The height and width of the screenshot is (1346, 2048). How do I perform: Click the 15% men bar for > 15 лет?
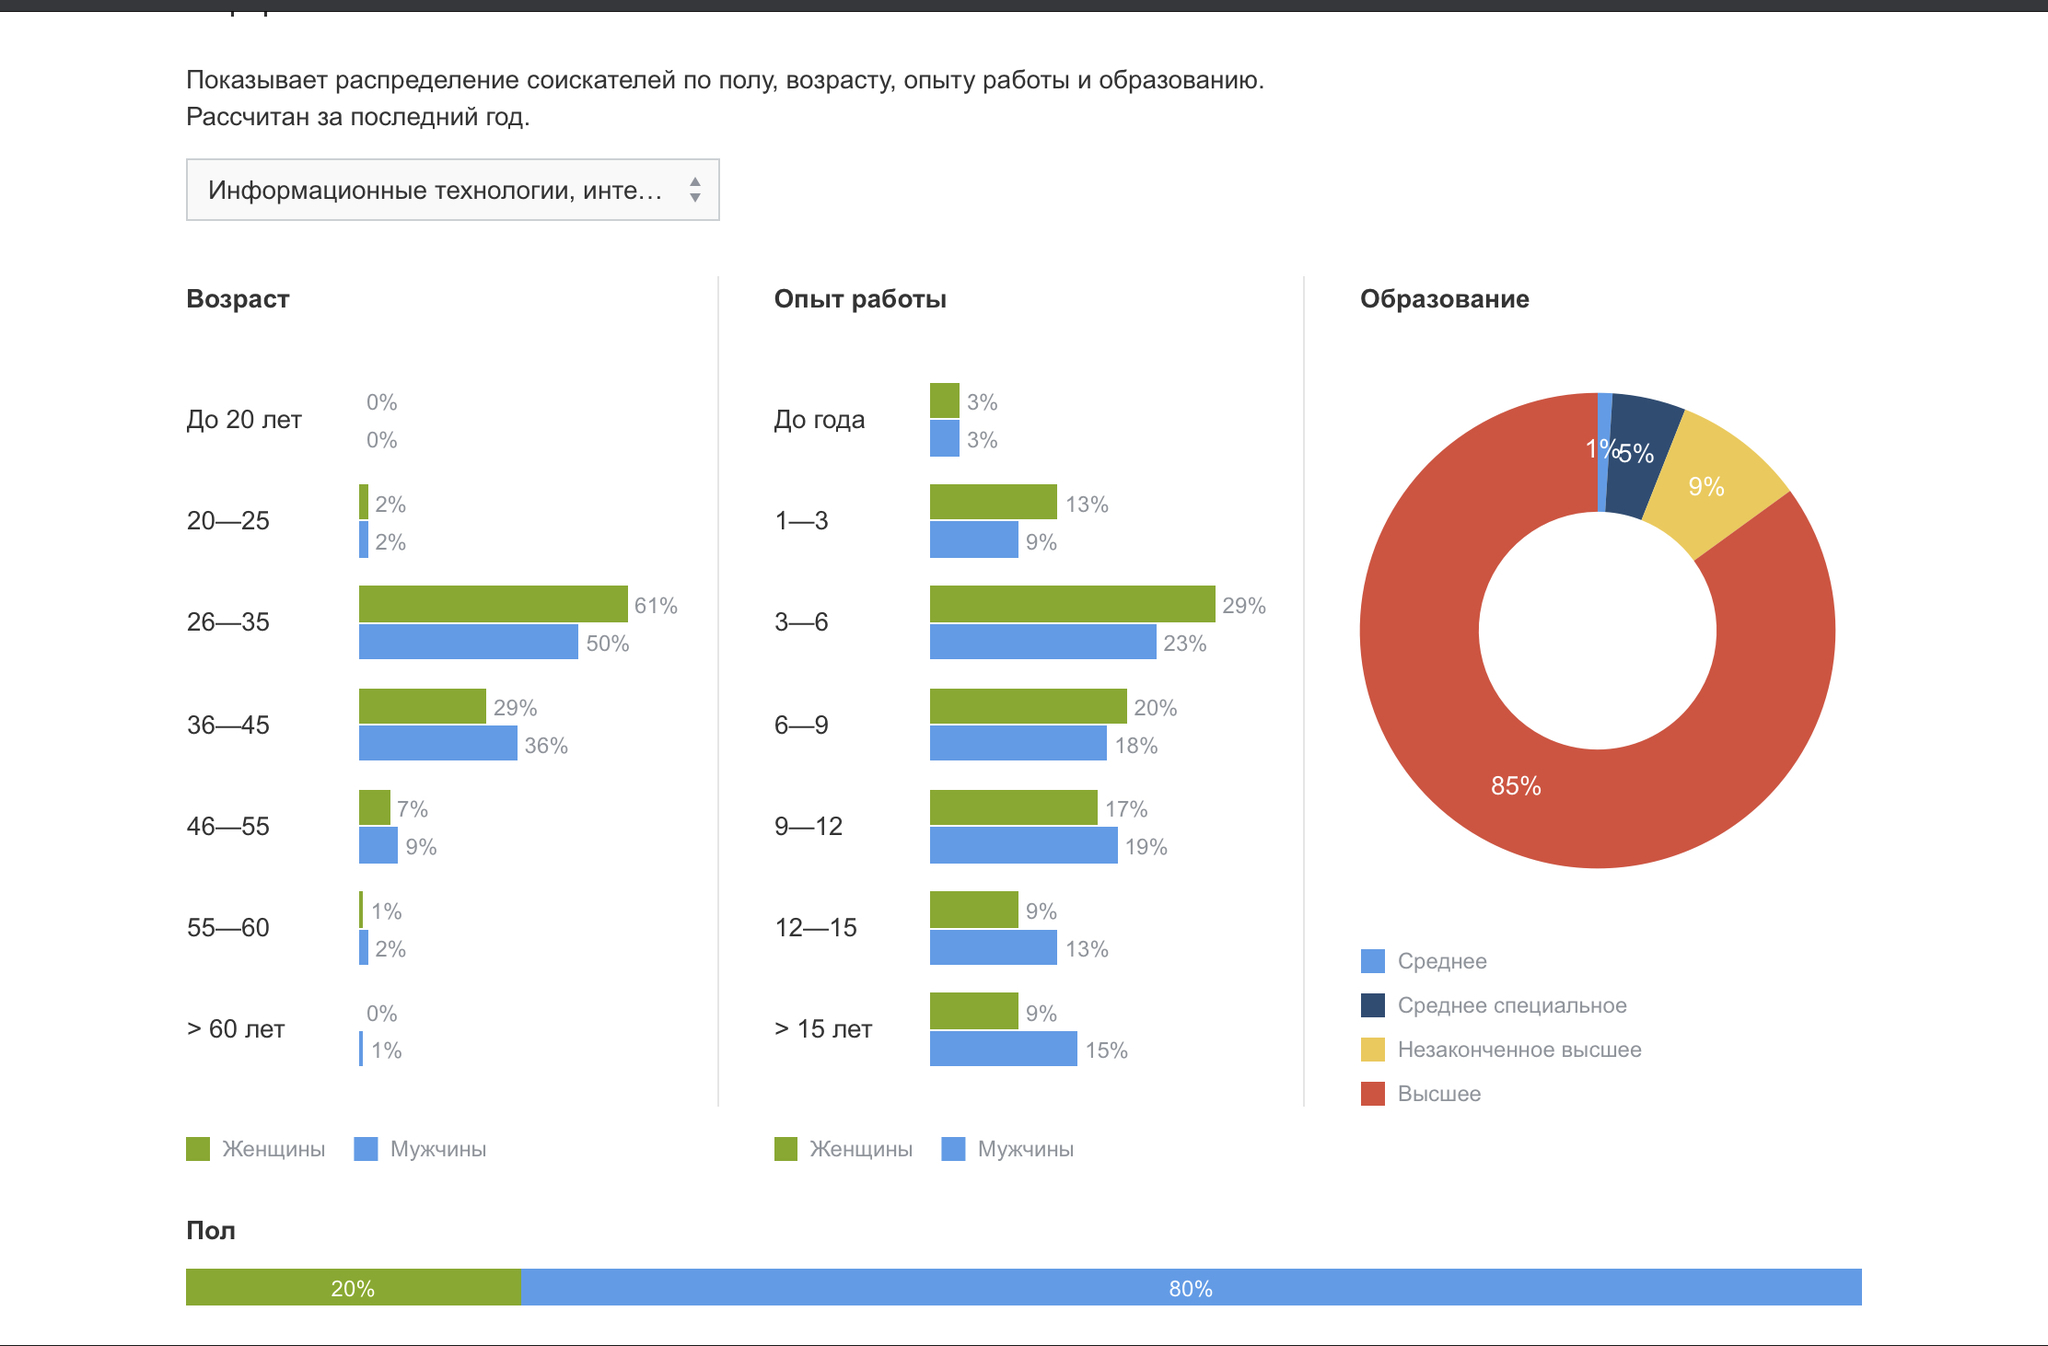tap(1003, 1049)
